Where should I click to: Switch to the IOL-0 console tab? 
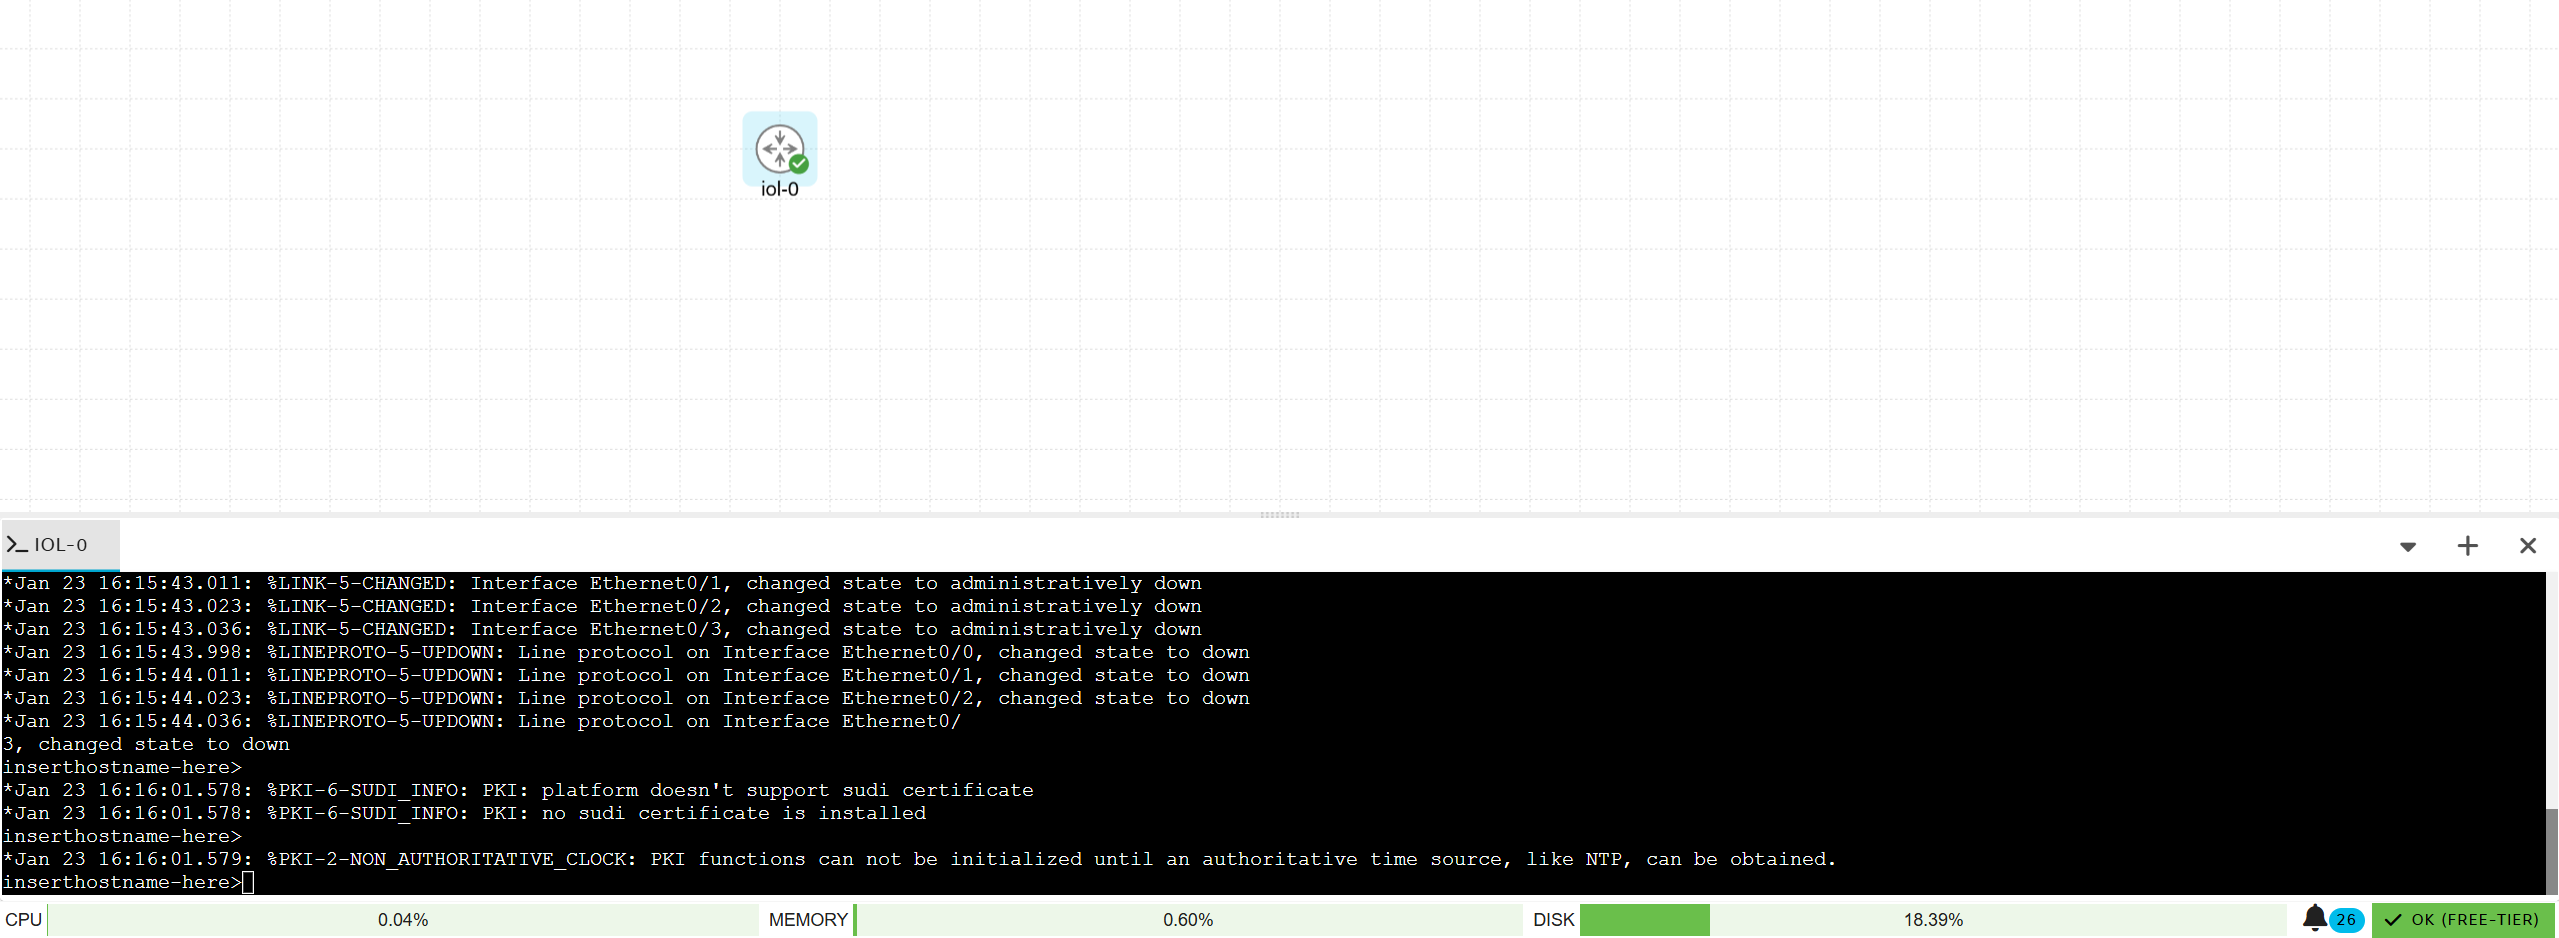point(60,545)
